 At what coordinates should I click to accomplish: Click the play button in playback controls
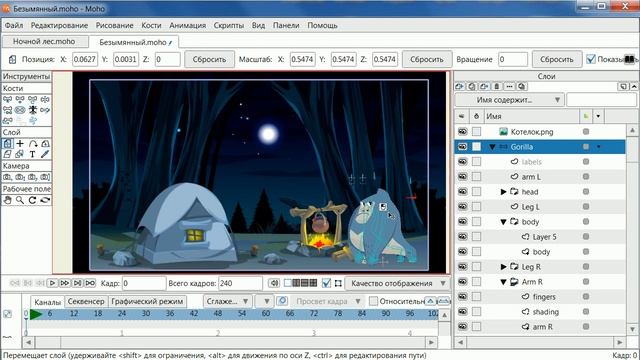tap(52, 283)
